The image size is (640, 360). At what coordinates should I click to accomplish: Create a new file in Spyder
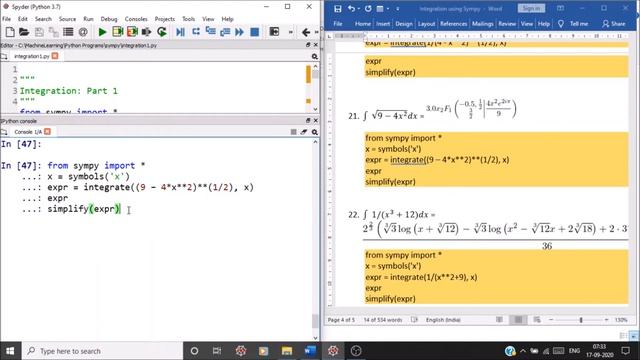coord(10,32)
